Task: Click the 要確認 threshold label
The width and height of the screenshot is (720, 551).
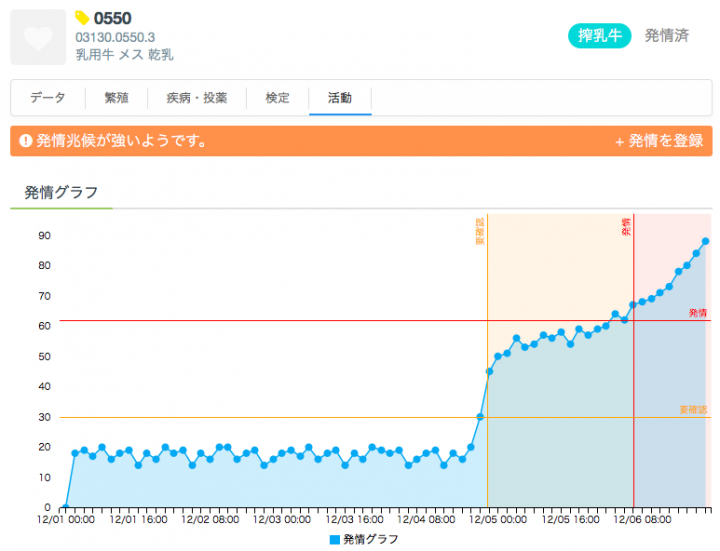Action: (693, 410)
